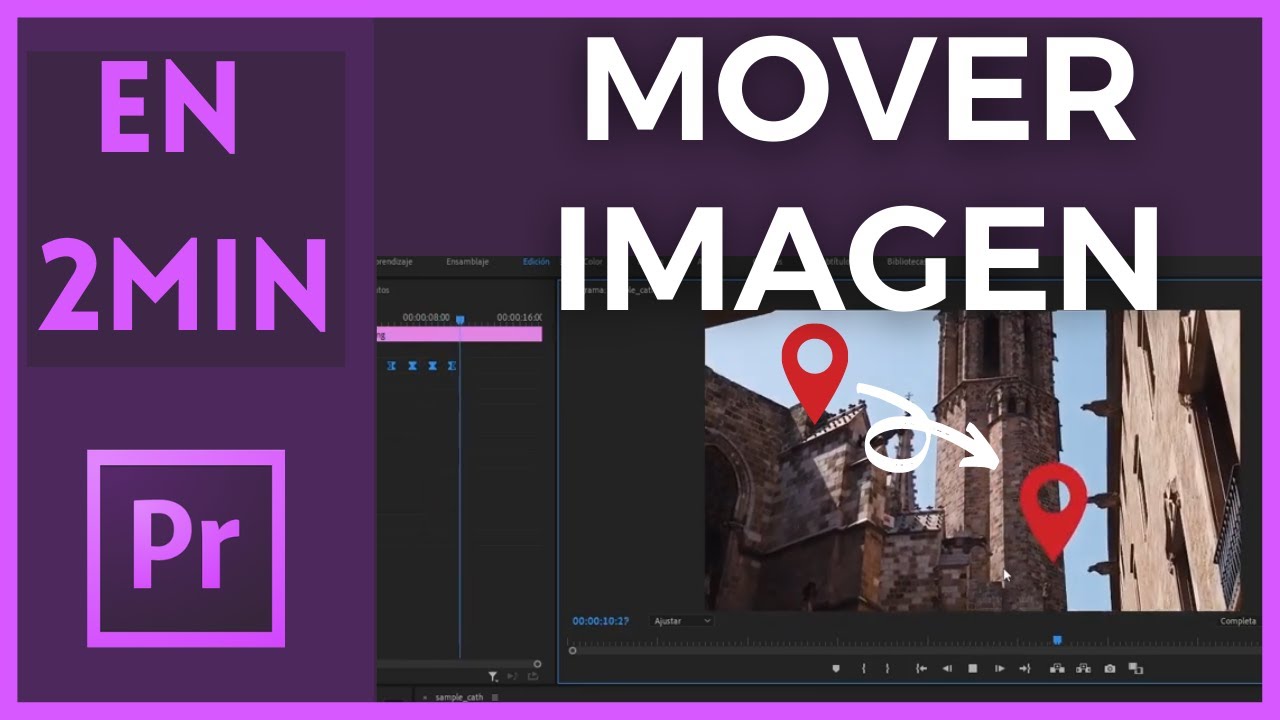
Task: Open the Comparison View button
Action: pyautogui.click(x=1135, y=668)
